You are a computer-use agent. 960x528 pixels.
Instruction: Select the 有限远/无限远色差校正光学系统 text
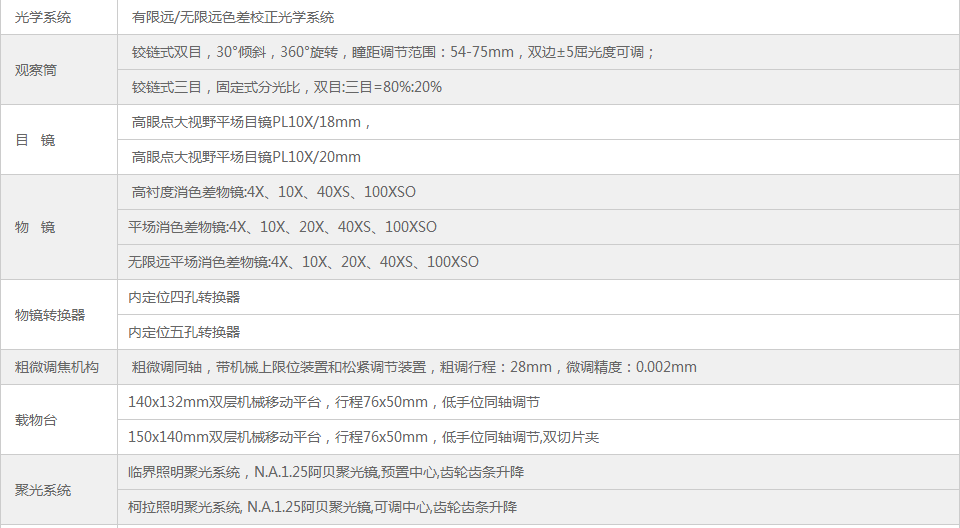(233, 17)
